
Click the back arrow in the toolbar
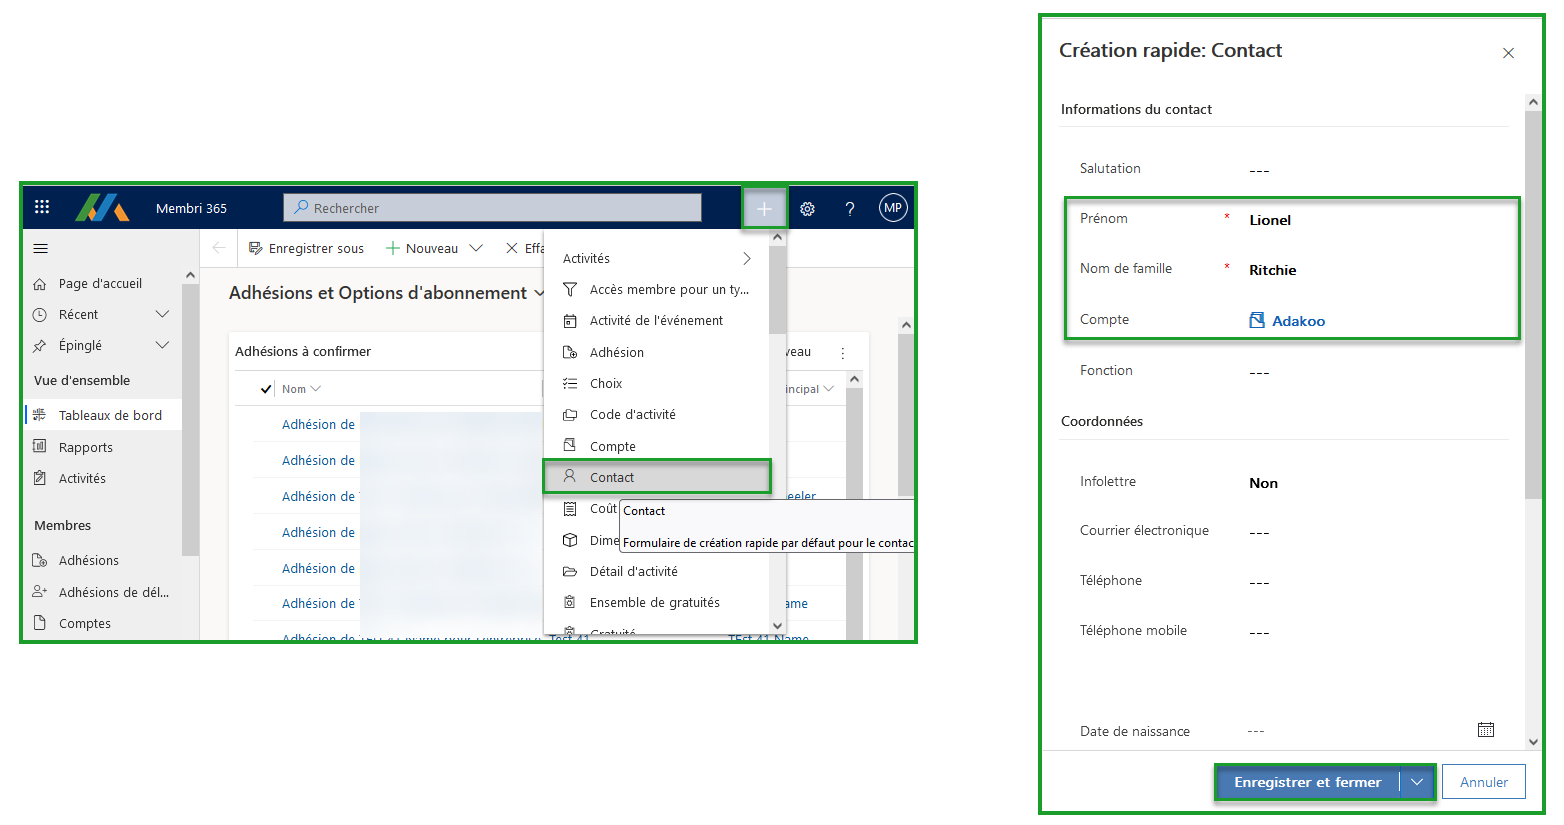(219, 248)
